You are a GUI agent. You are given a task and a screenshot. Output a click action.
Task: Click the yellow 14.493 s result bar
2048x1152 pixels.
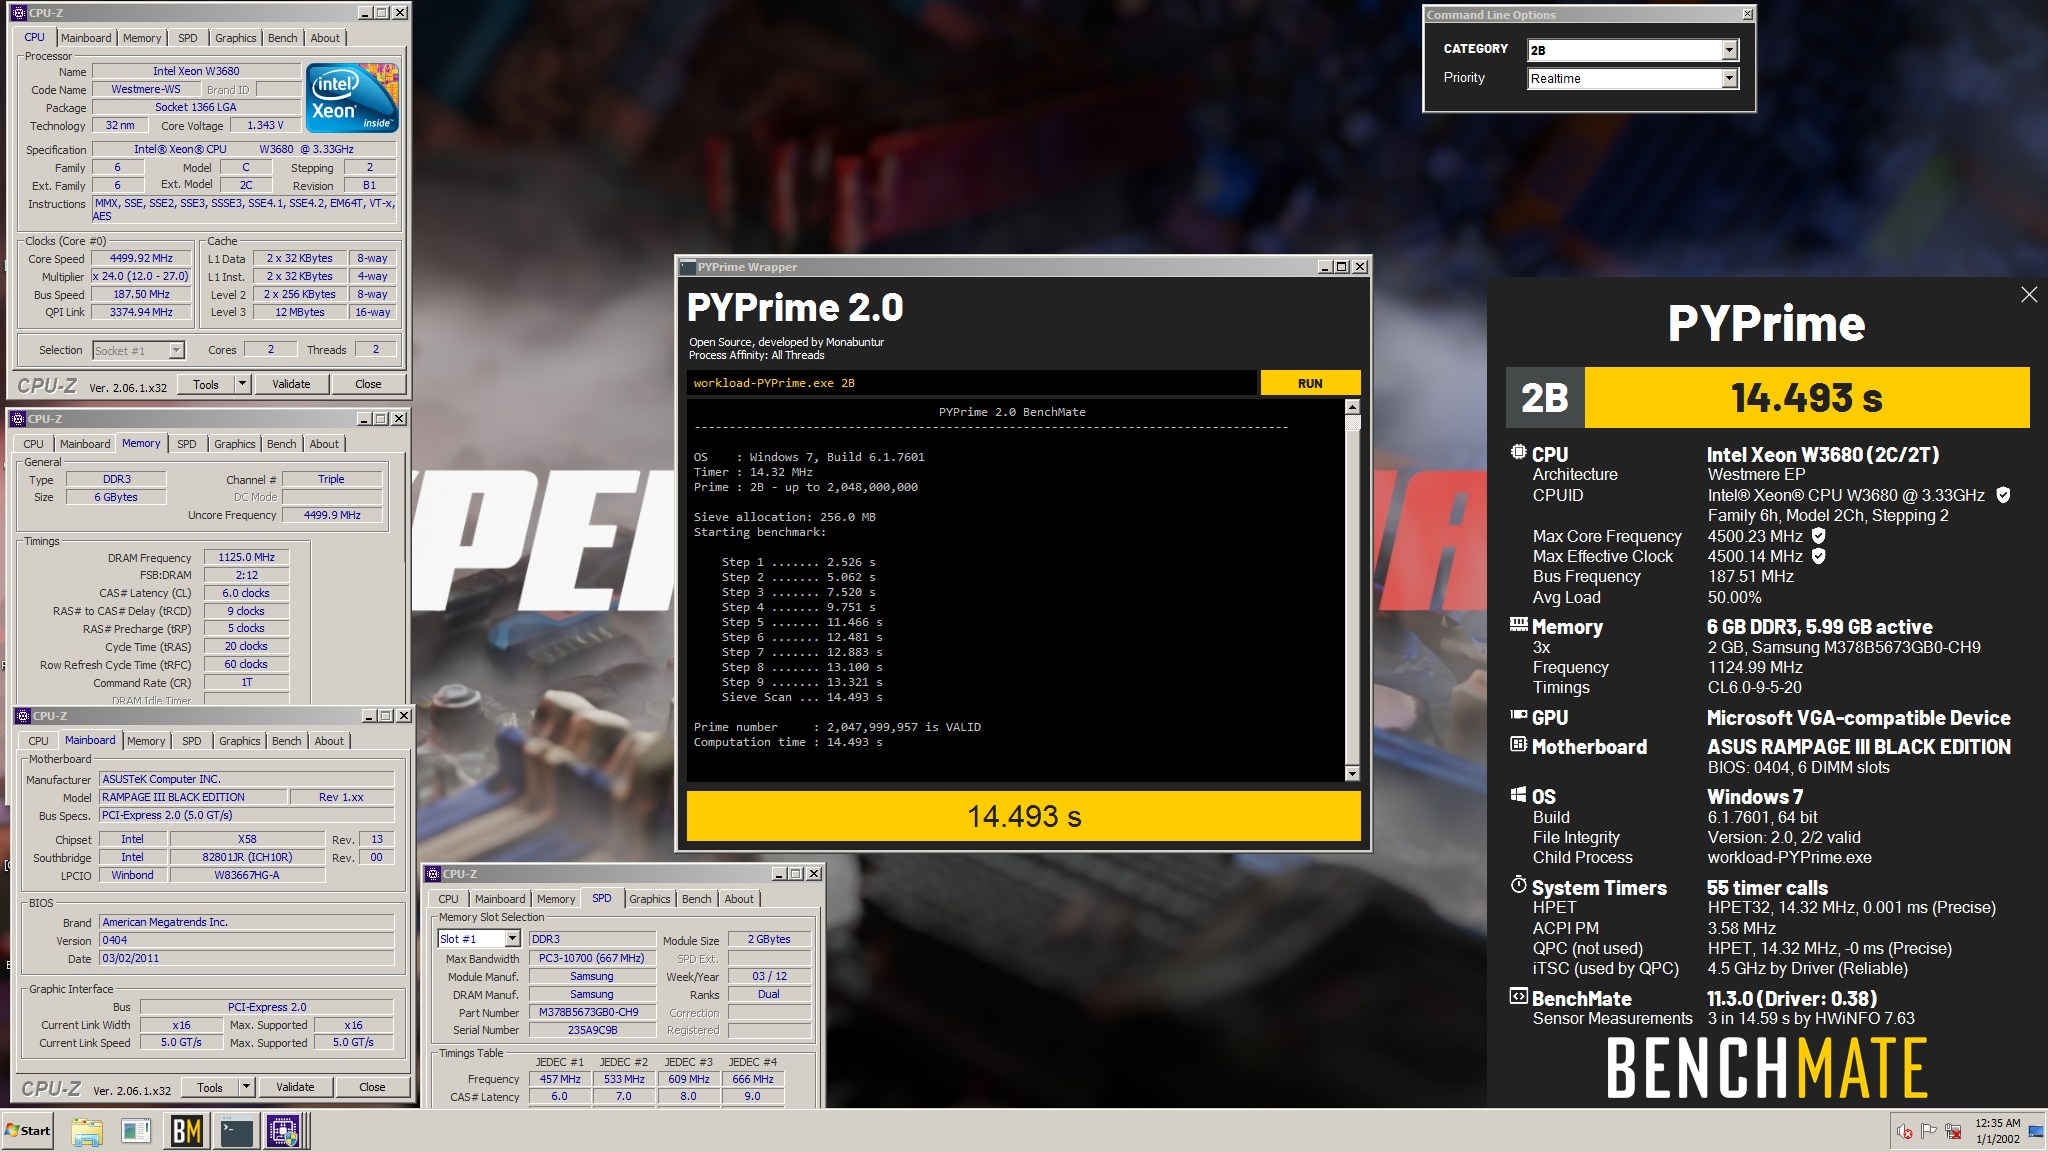(1023, 816)
